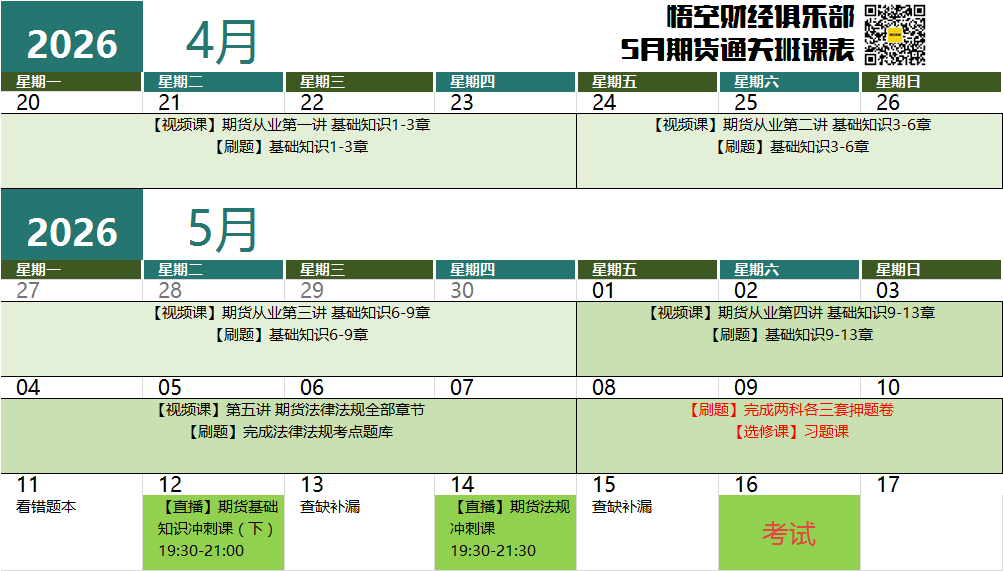Select 查缺补漏 under May 15
Image resolution: width=1003 pixels, height=571 pixels.
[622, 507]
